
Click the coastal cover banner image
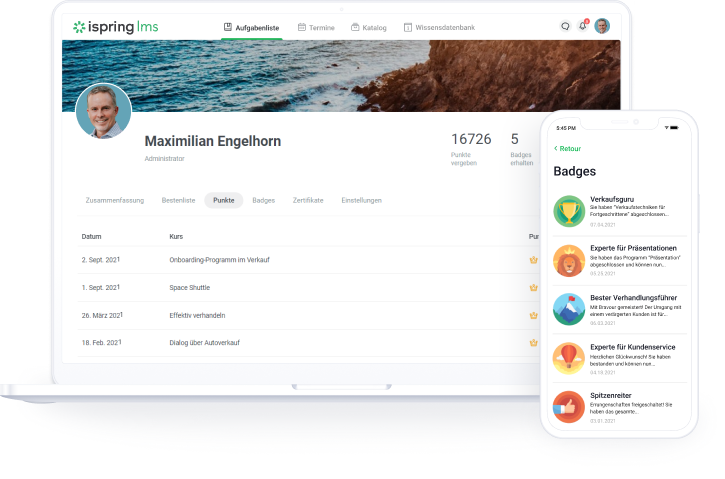click(x=341, y=76)
